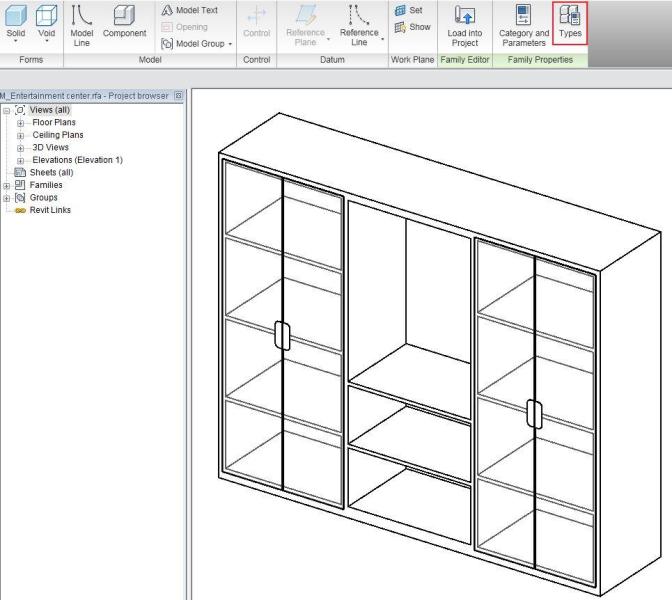The width and height of the screenshot is (672, 600).
Task: Click Show work plane
Action: (412, 27)
